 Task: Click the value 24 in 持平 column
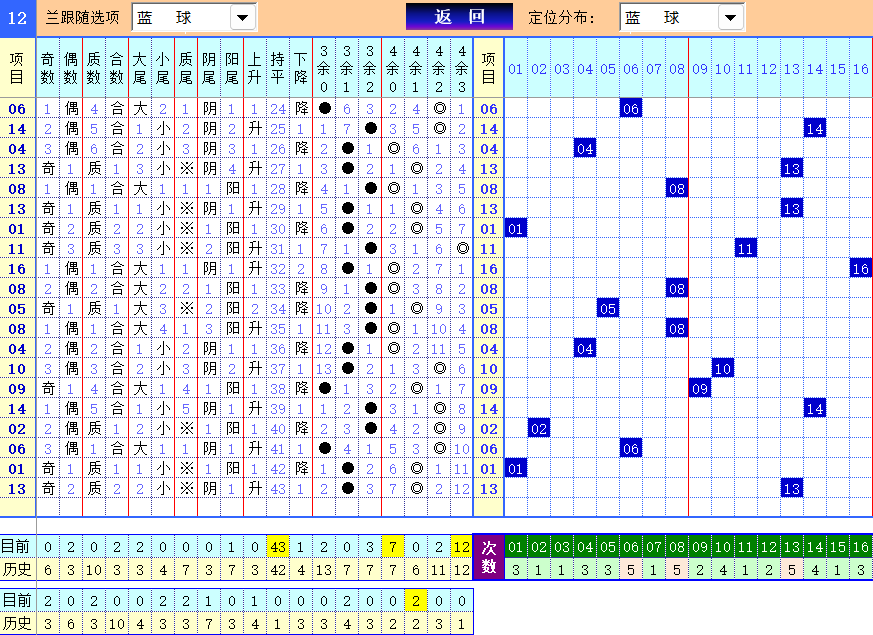278,109
